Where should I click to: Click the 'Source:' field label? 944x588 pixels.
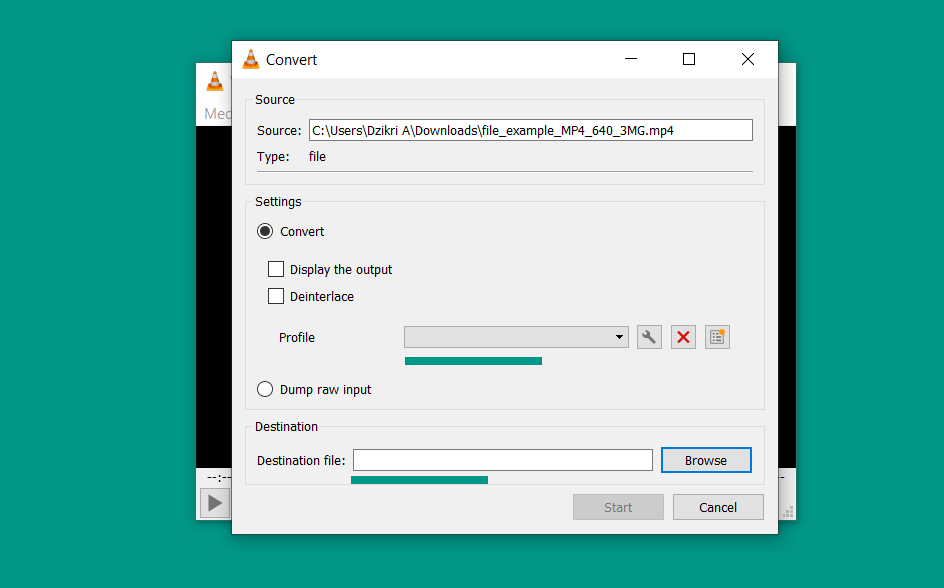279,131
